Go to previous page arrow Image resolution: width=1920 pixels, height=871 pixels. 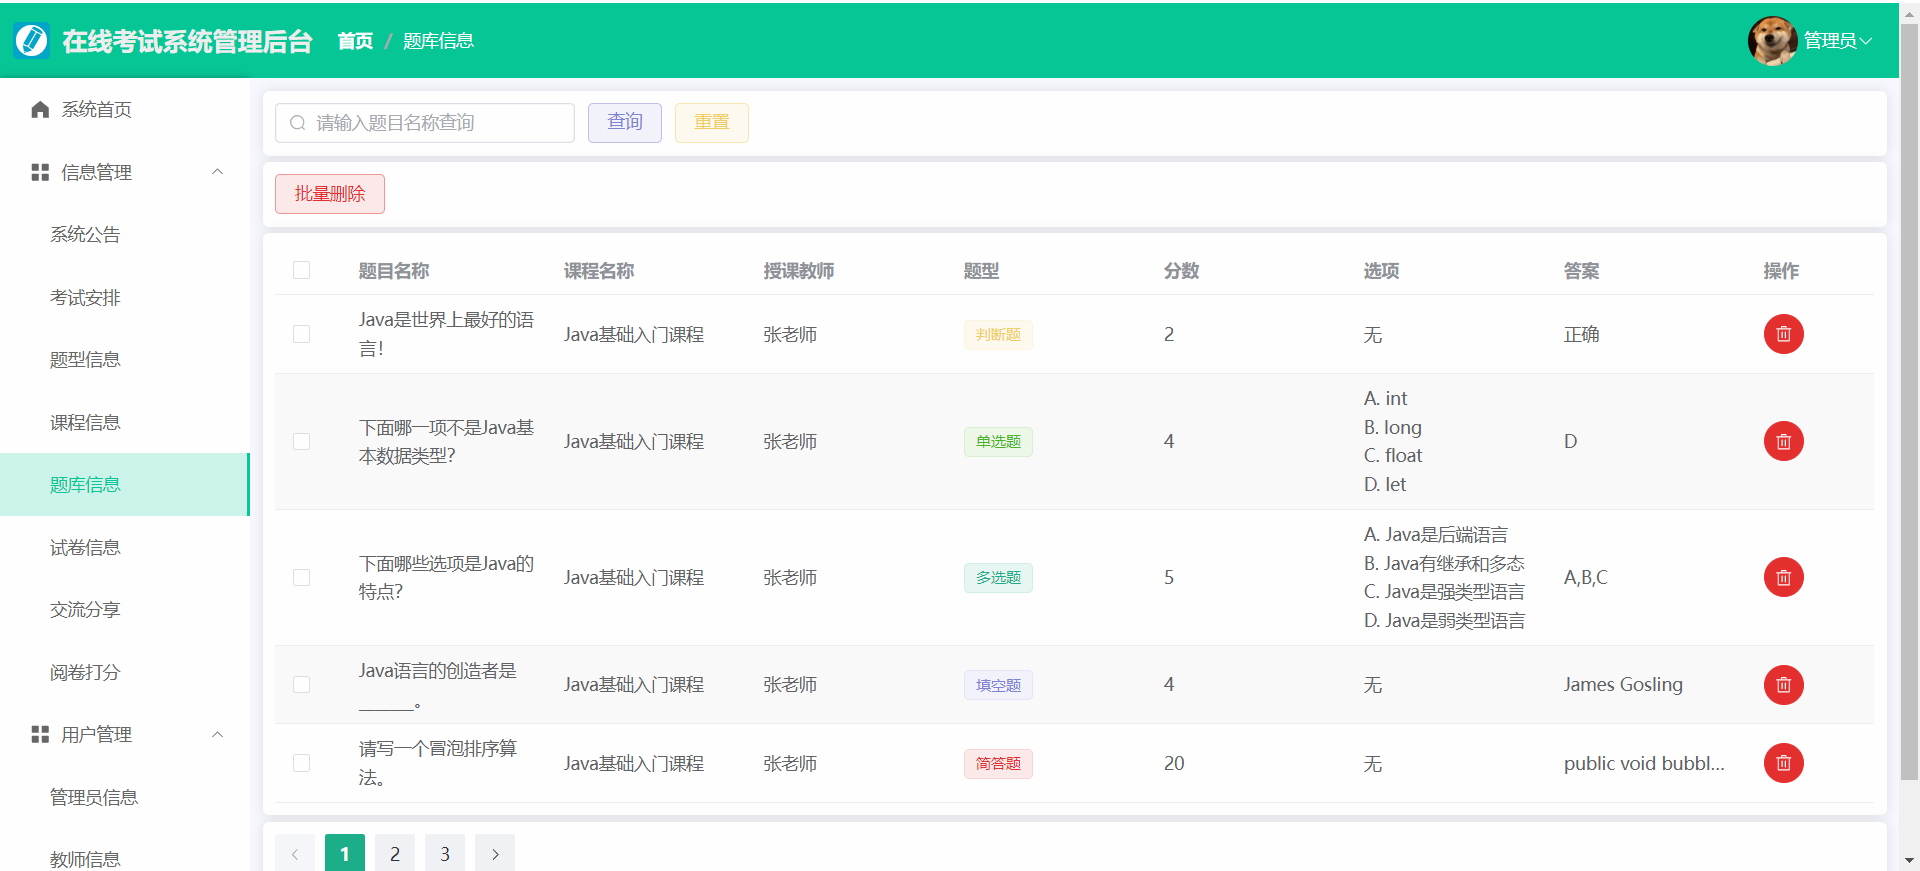pos(295,854)
